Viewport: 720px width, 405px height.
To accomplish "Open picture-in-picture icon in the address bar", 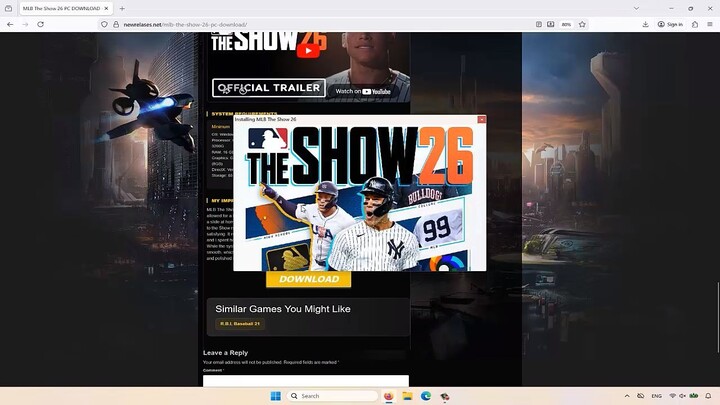I will click(551, 24).
